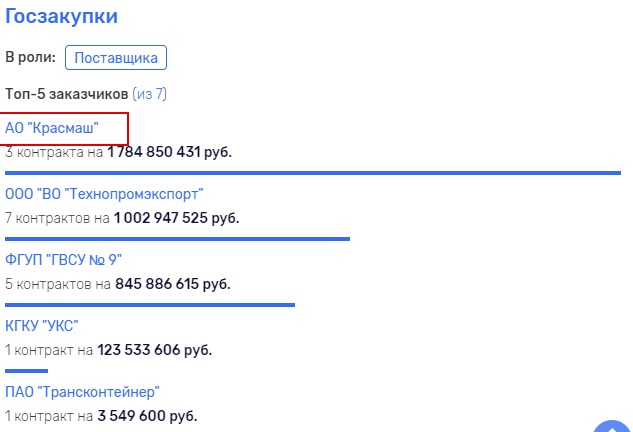Screen dimensions: 633x432
Task: Click the 'В роли:' label
Action: click(31, 57)
